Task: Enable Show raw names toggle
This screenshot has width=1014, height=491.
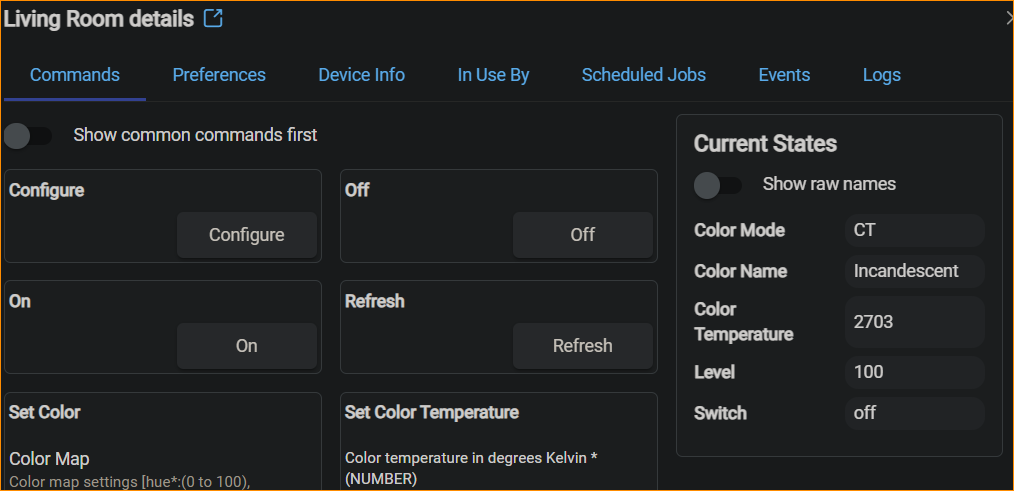Action: coord(718,185)
